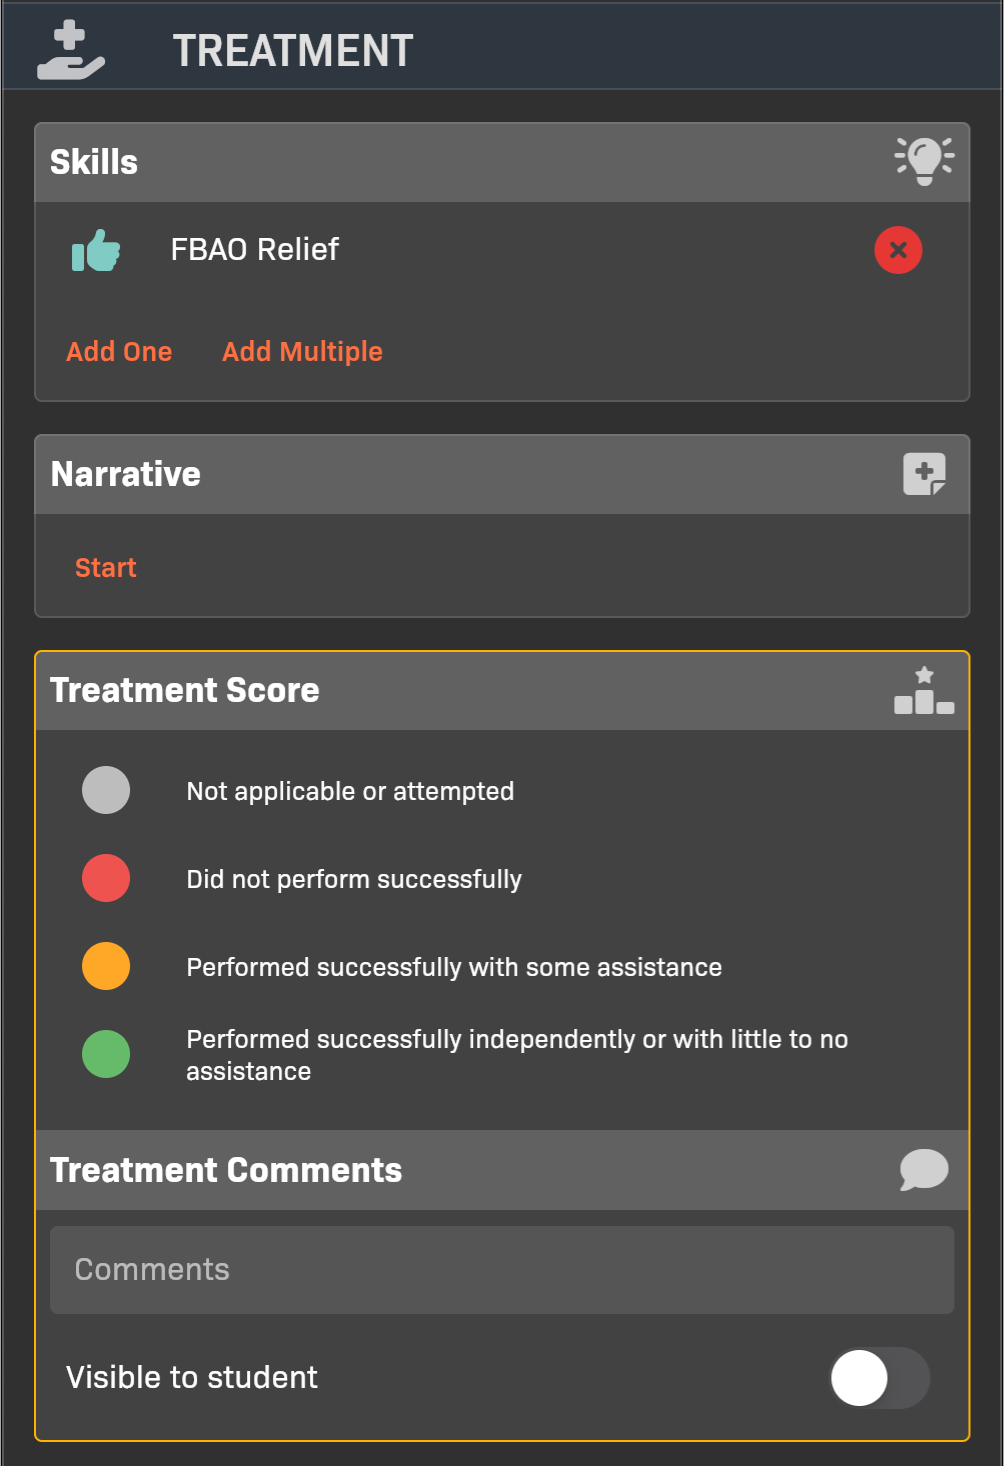Click the Treatment Score section header
The width and height of the screenshot is (1004, 1466).
(x=185, y=690)
